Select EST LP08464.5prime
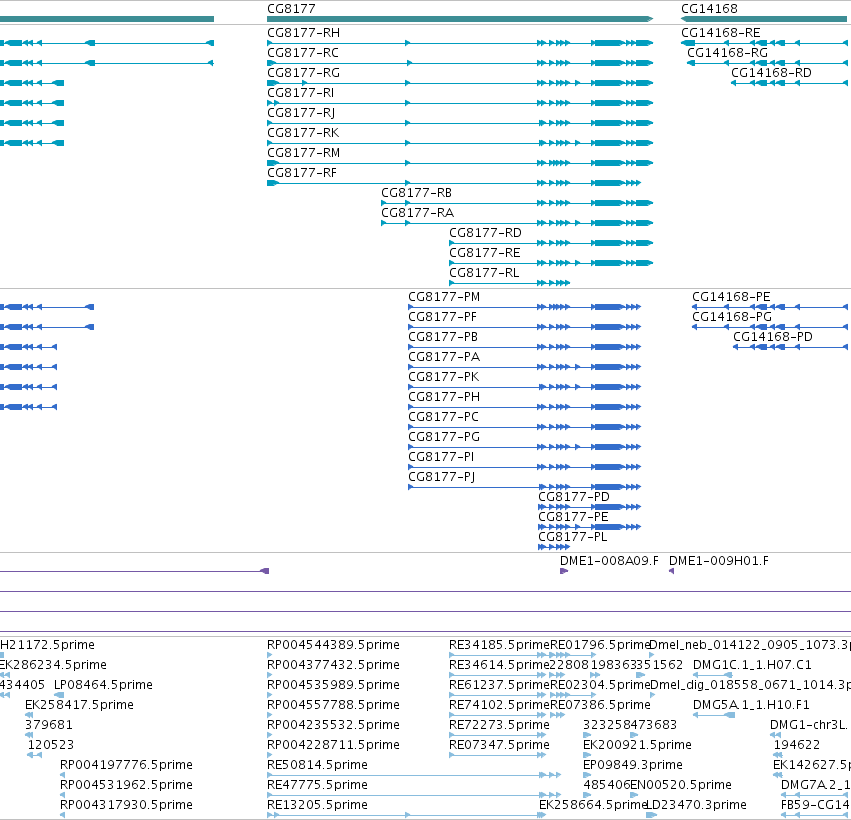Viewport: 851px width, 820px height. click(103, 685)
